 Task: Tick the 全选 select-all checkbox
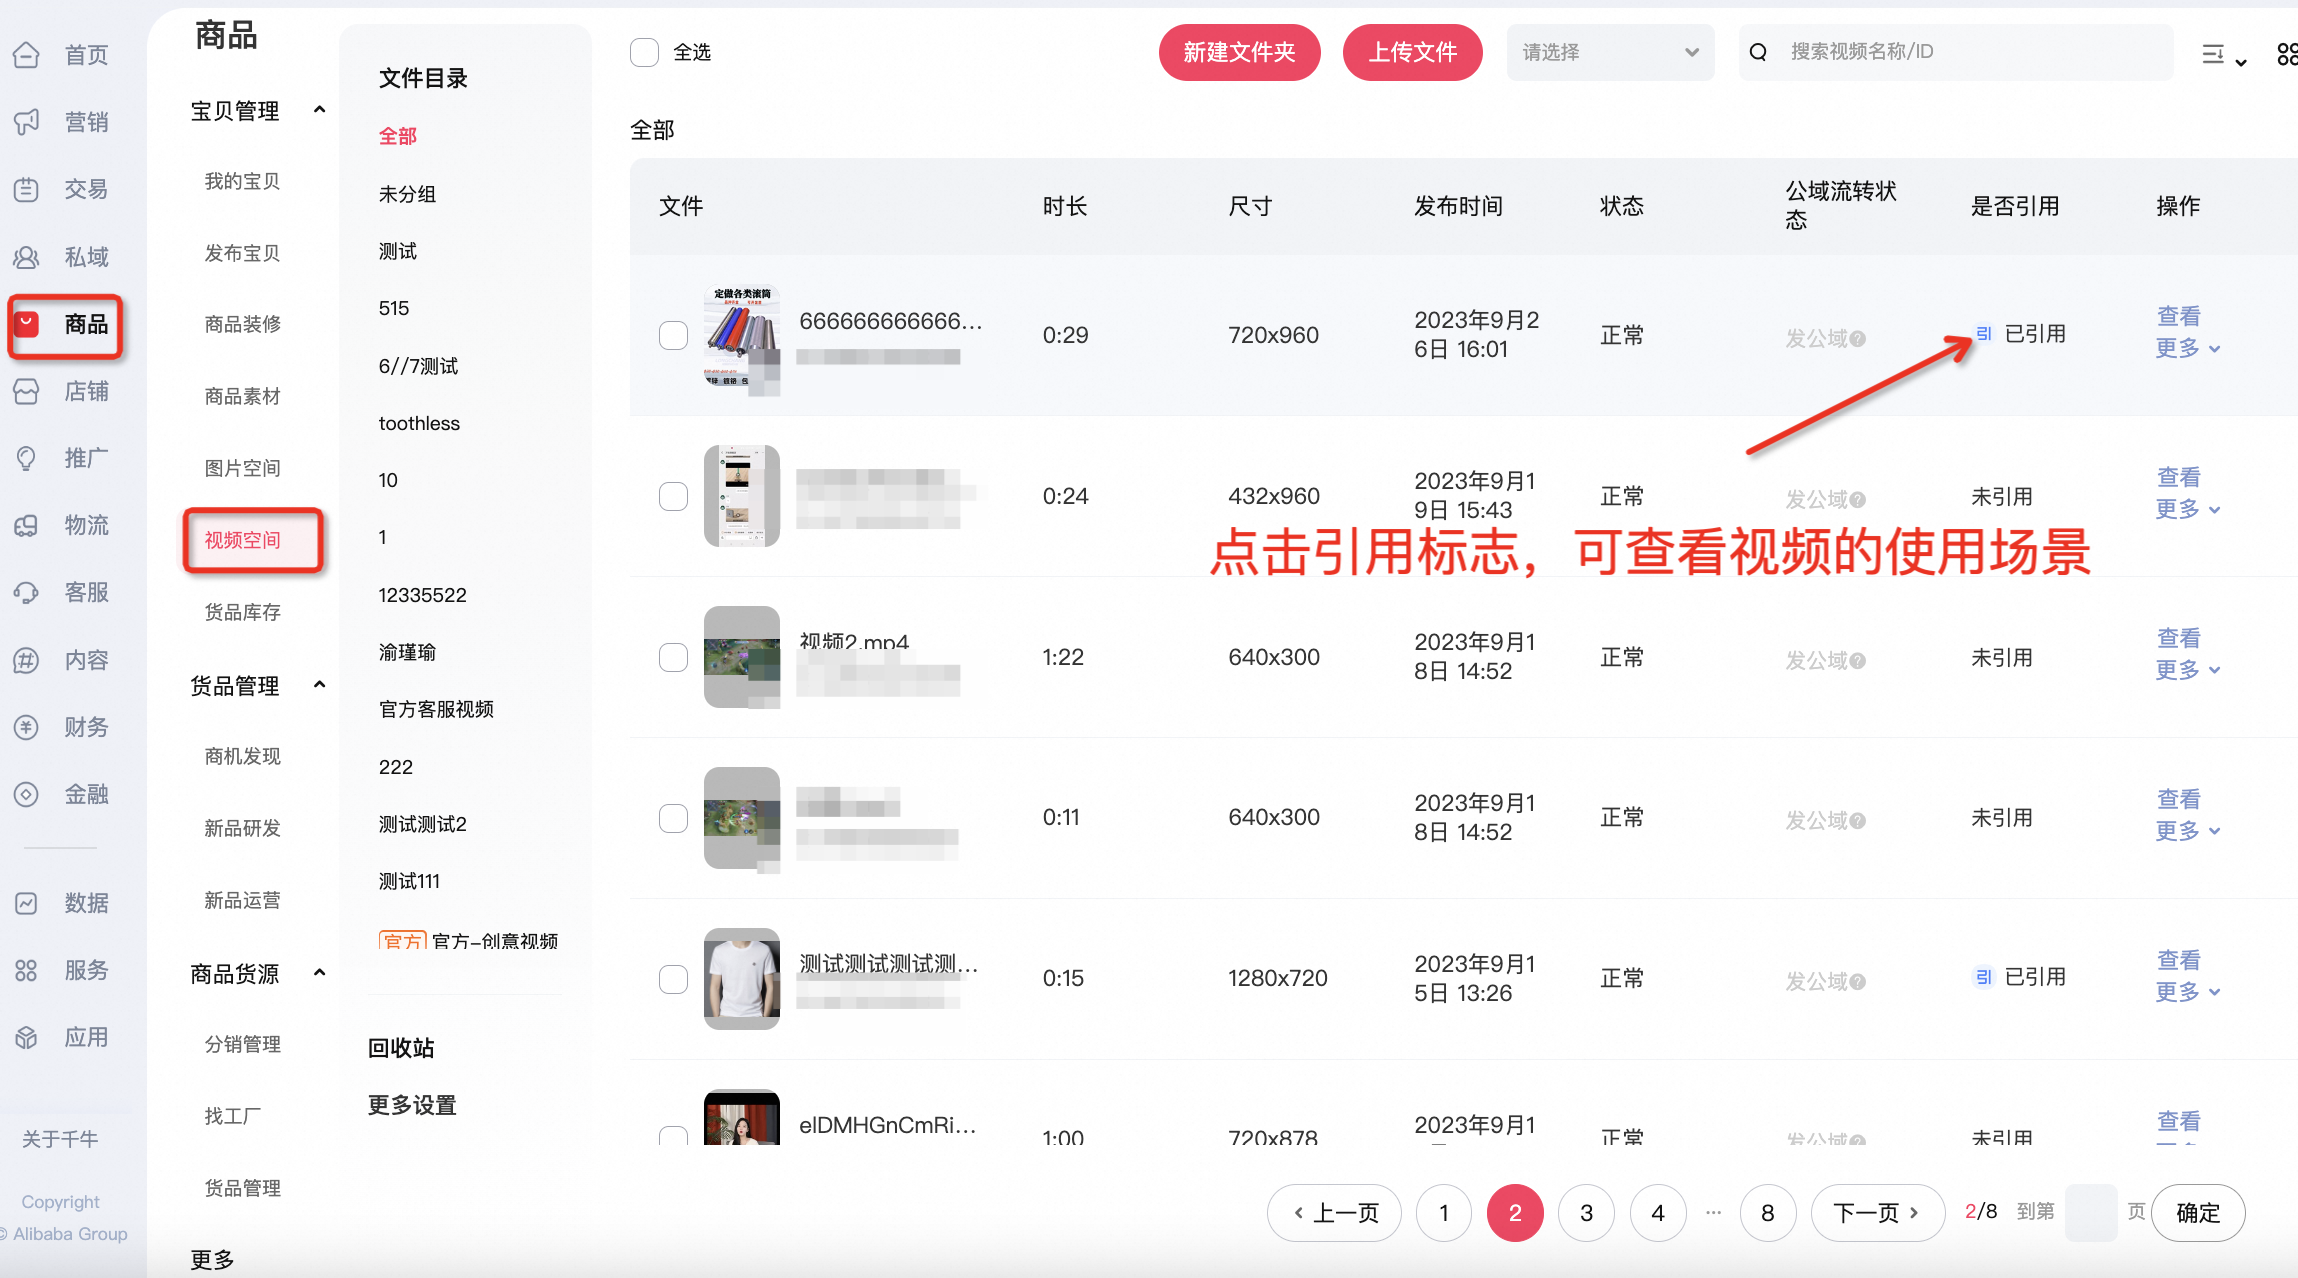pyautogui.click(x=645, y=52)
